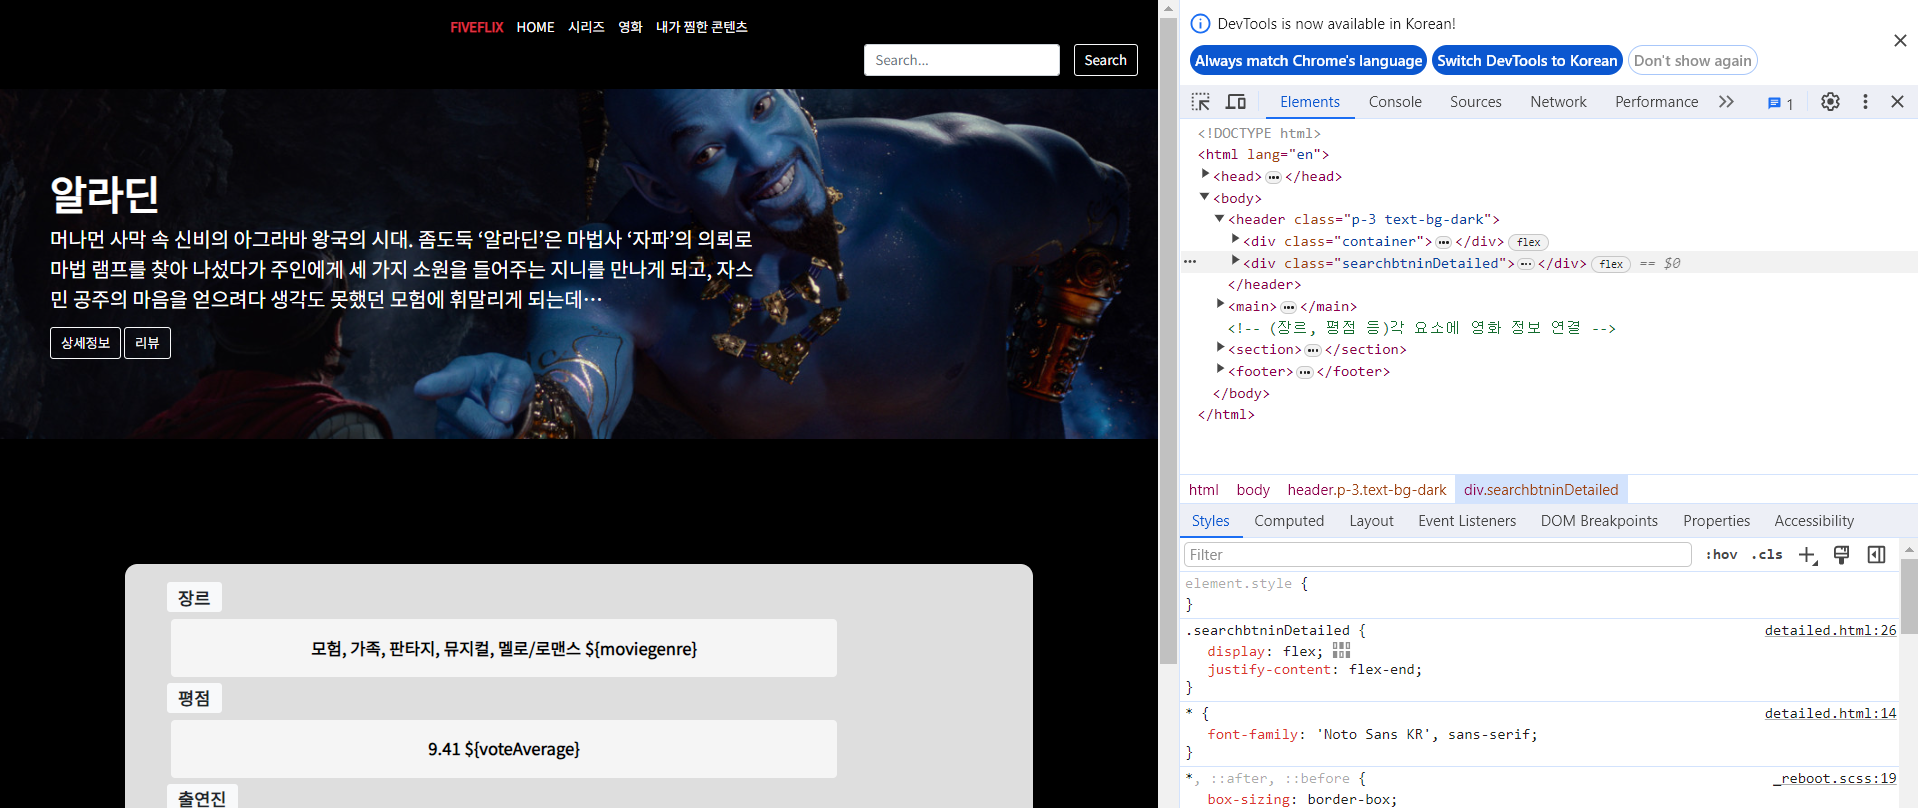Open Properties subtab
Viewport: 1918px width, 808px height.
click(1716, 521)
